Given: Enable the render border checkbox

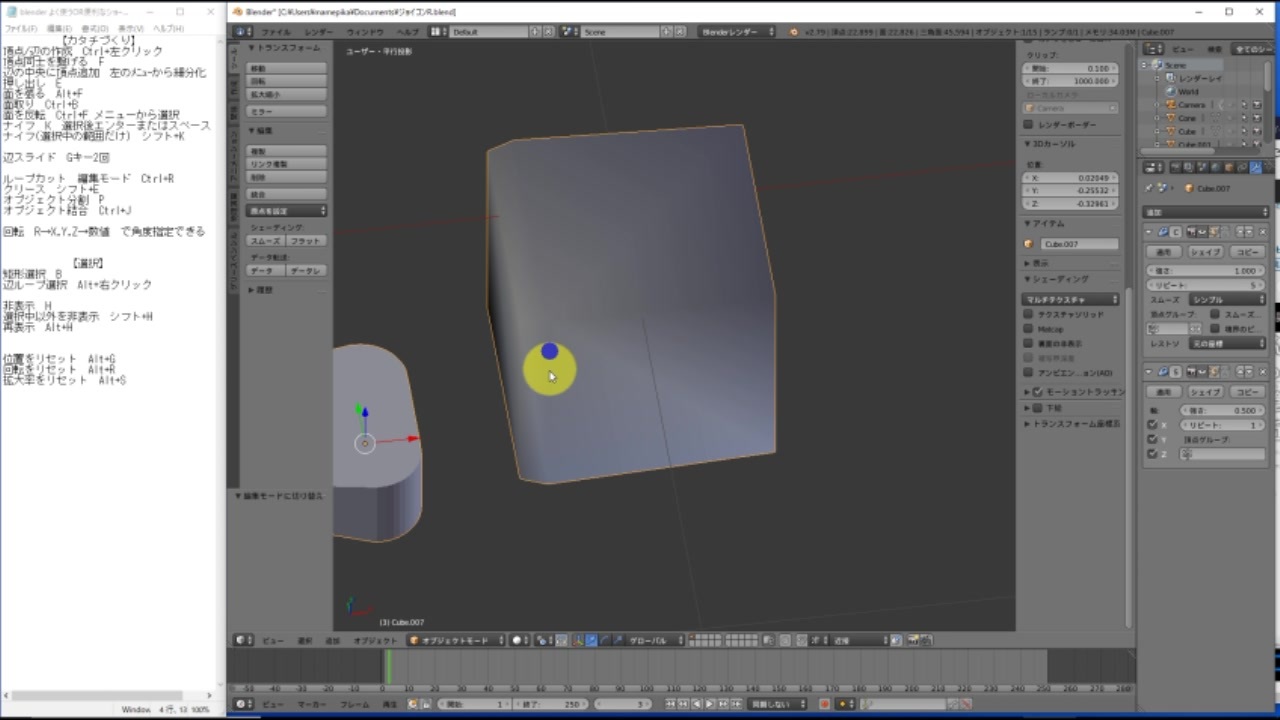Looking at the screenshot, I should tap(1028, 125).
